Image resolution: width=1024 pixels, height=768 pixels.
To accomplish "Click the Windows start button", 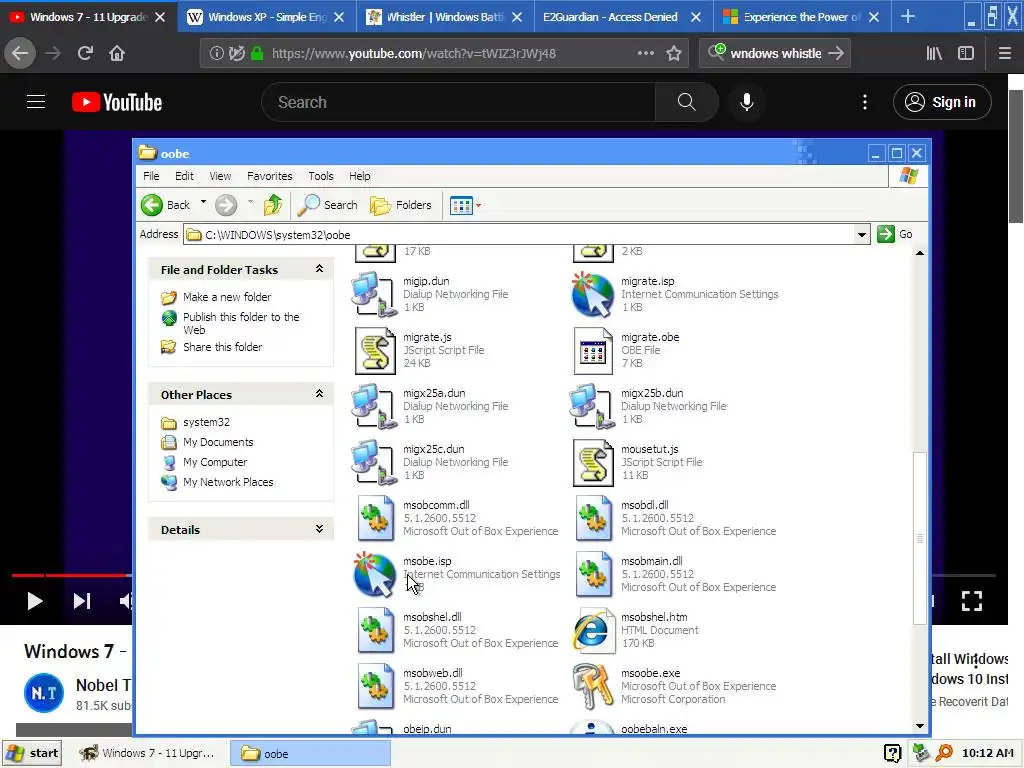I will pyautogui.click(x=32, y=753).
